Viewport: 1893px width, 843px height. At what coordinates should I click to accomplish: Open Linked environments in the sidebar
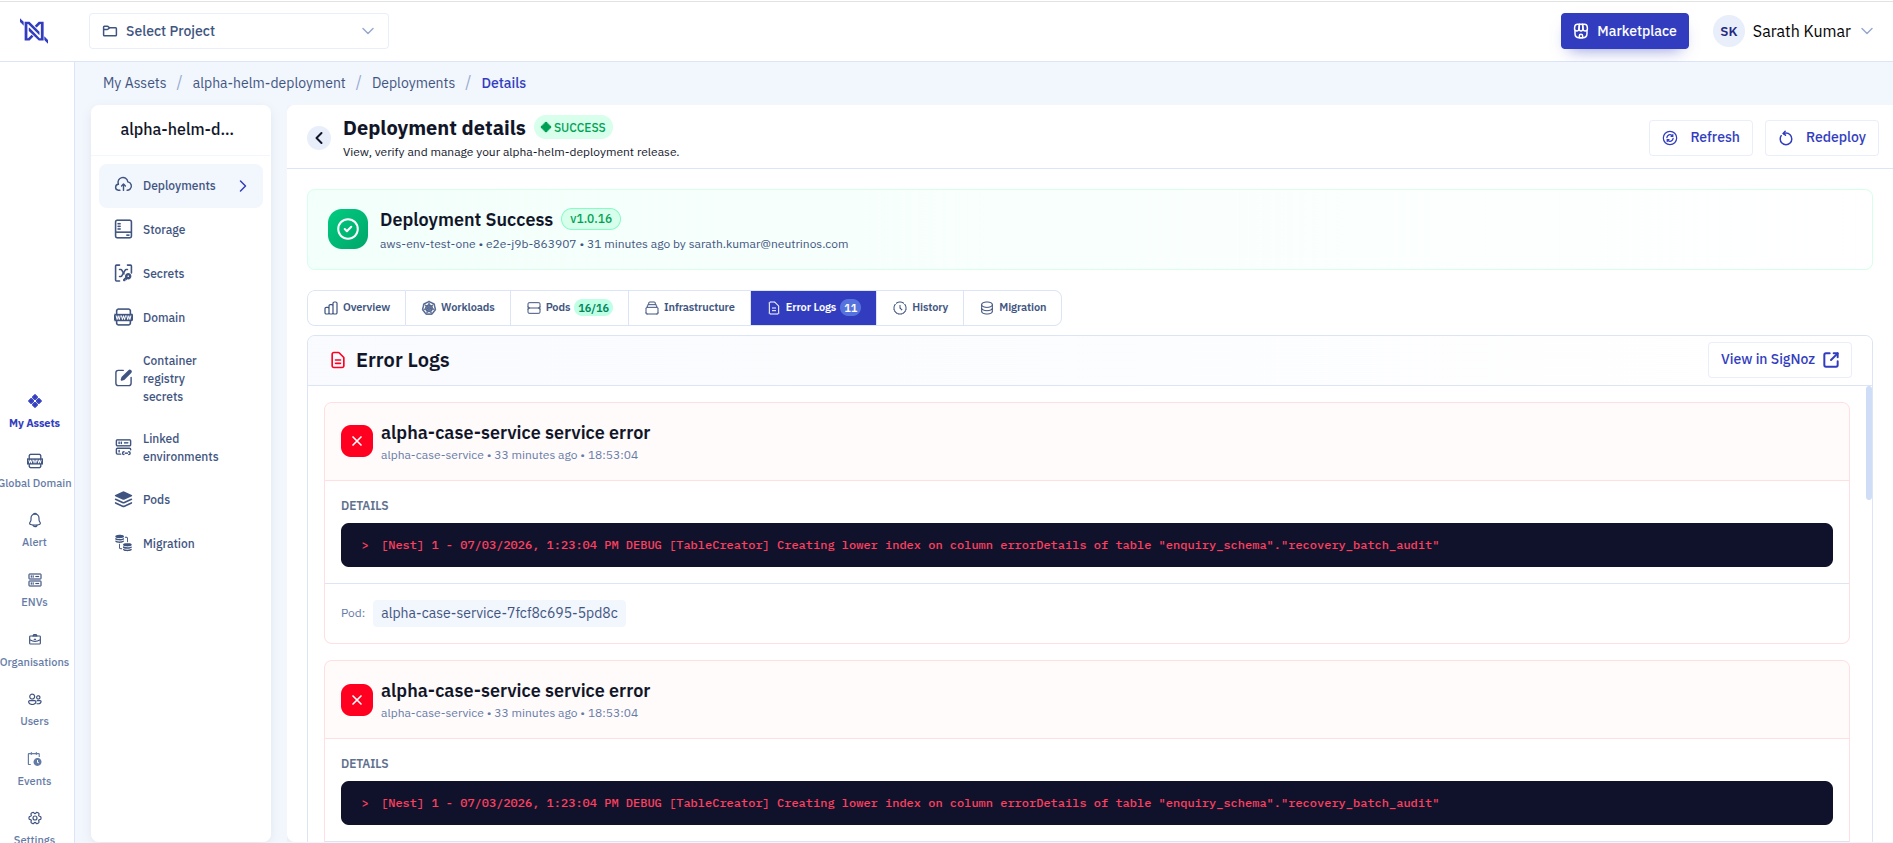coord(181,448)
